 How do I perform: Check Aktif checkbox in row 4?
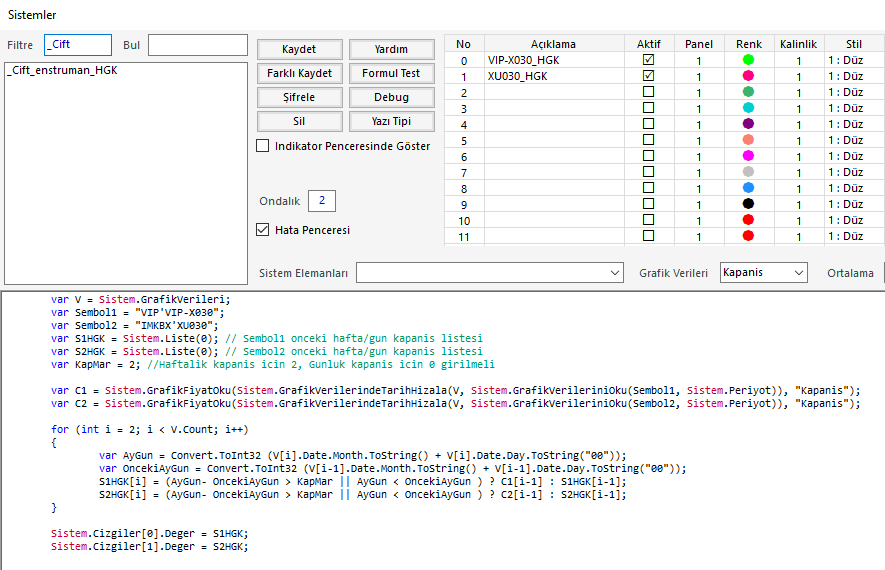pyautogui.click(x=649, y=124)
